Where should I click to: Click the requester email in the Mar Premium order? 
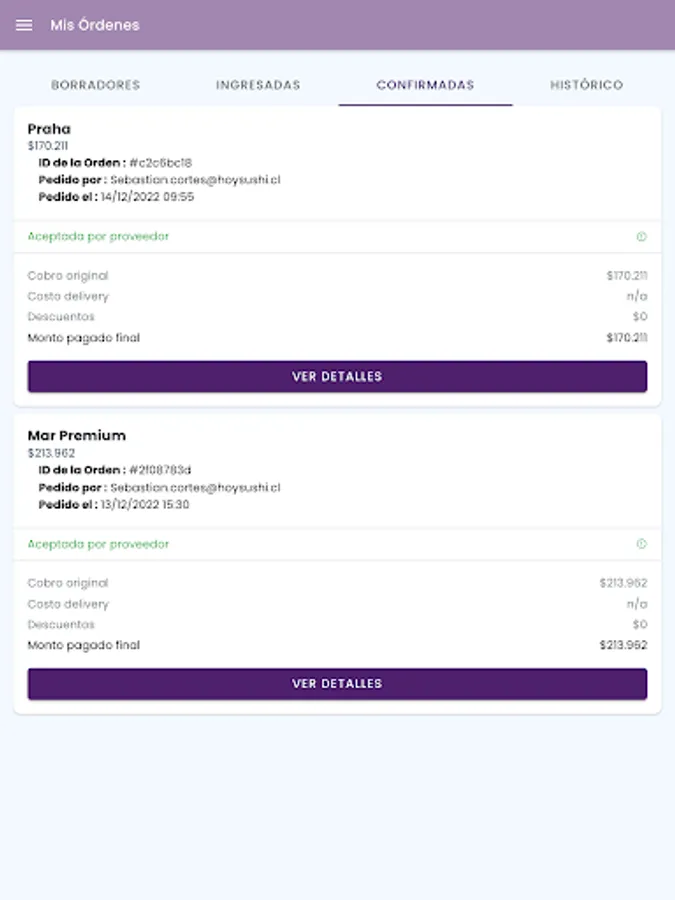pos(195,487)
